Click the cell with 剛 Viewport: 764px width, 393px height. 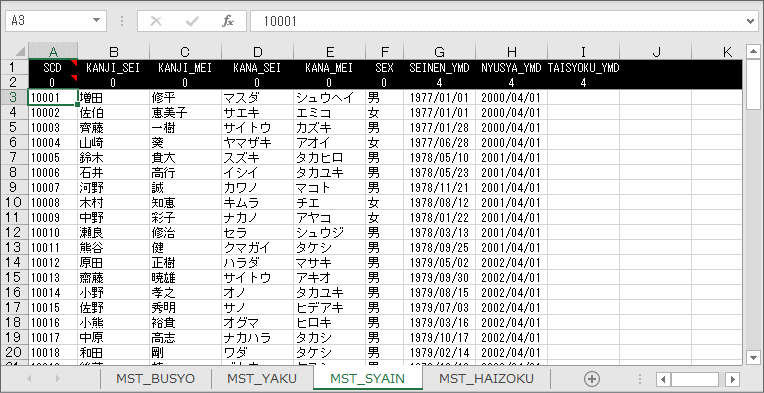pos(185,352)
